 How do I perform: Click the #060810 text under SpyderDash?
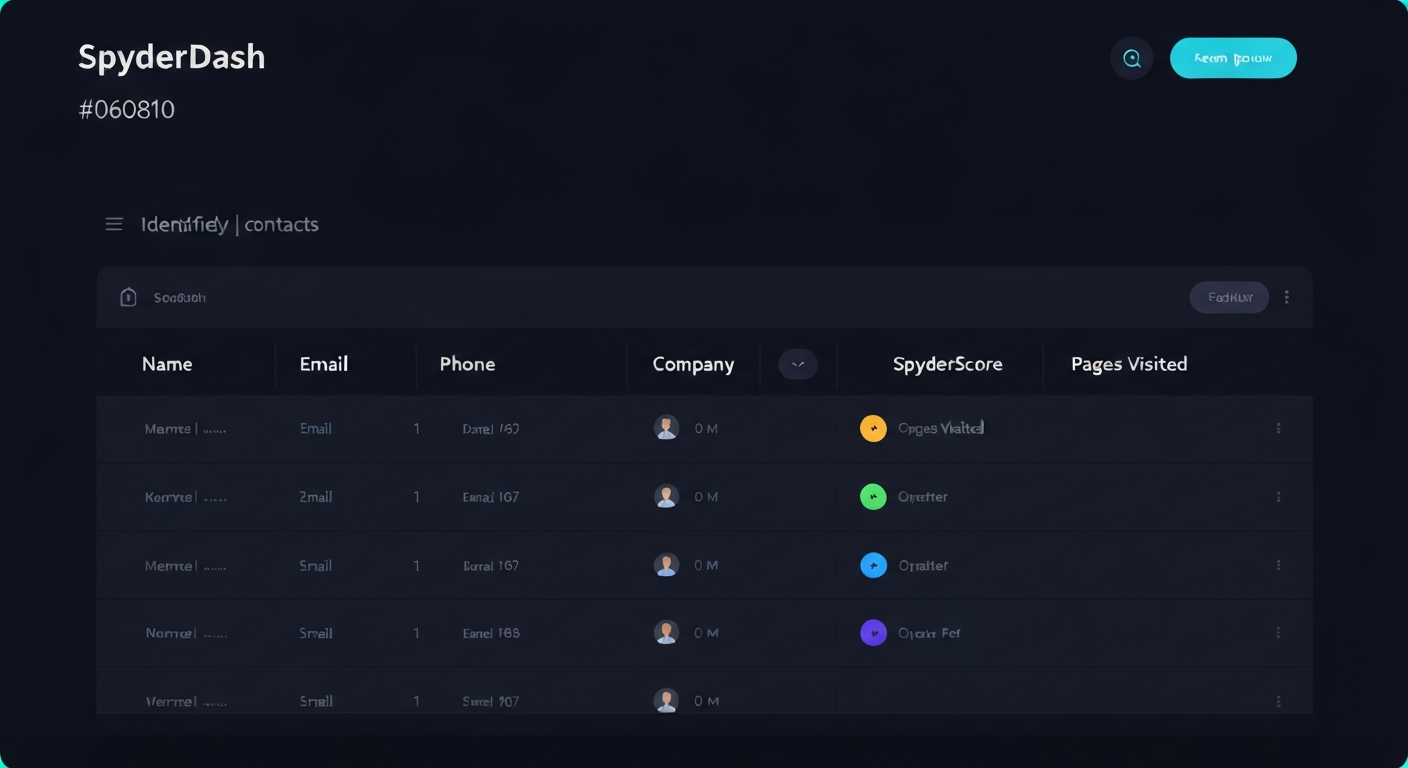pyautogui.click(x=127, y=110)
